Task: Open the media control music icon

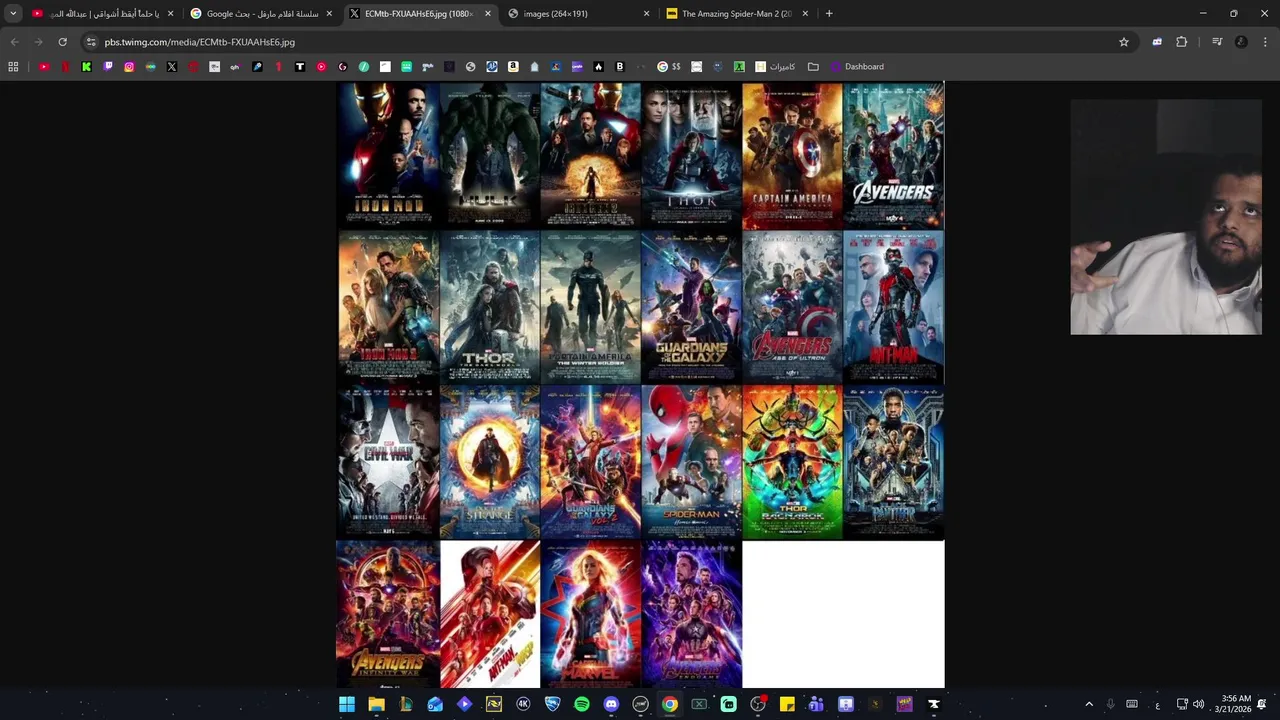Action: tap(1217, 42)
